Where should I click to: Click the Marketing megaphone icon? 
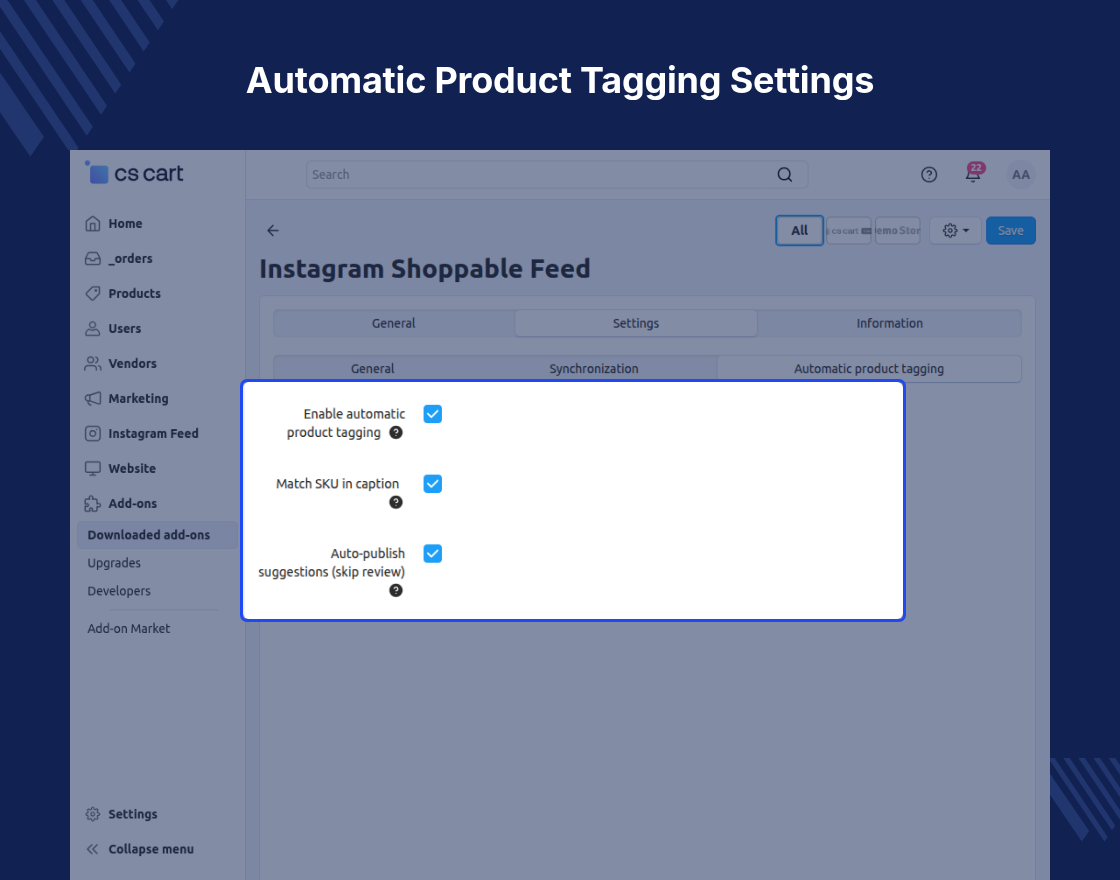click(93, 399)
